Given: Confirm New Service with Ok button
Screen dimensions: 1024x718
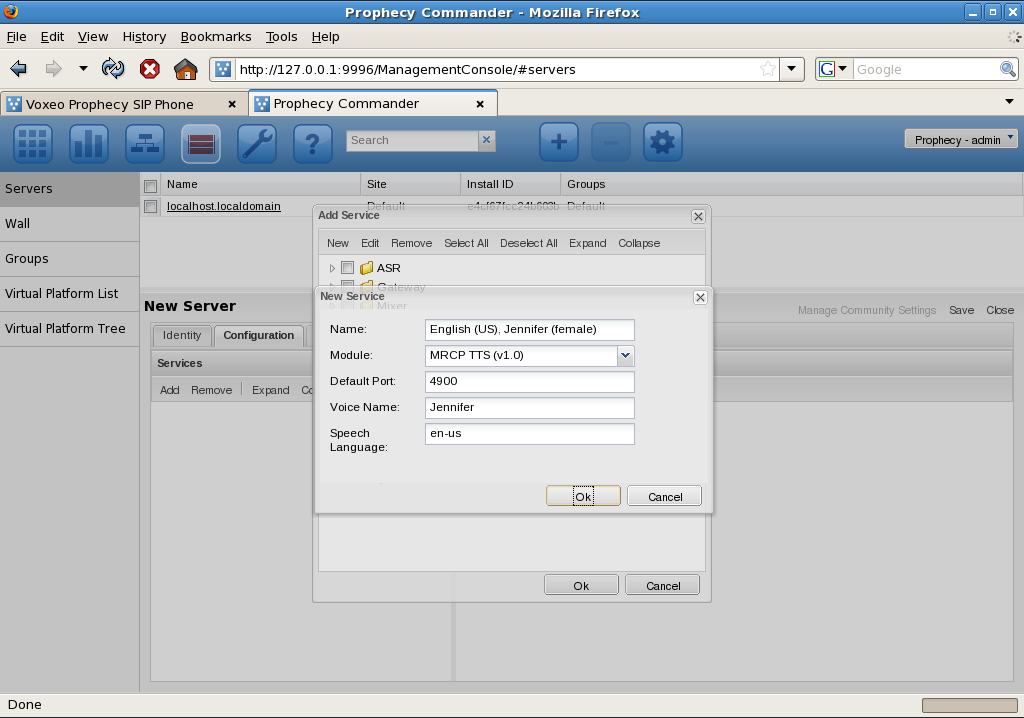Looking at the screenshot, I should (x=583, y=497).
